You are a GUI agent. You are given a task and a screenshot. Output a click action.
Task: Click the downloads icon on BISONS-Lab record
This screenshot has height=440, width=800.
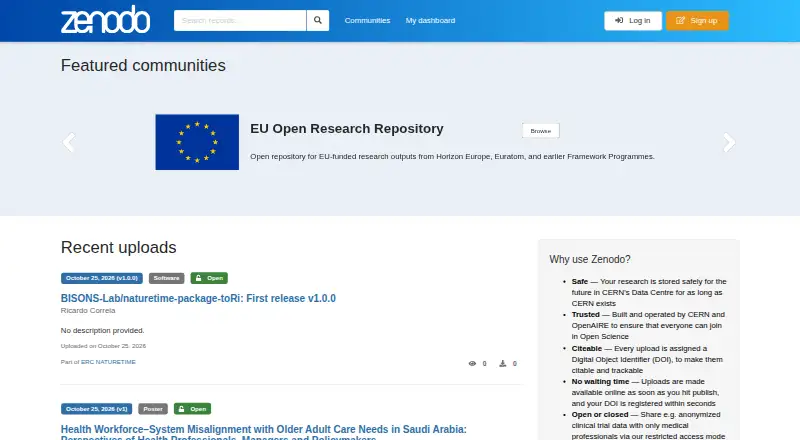503,363
